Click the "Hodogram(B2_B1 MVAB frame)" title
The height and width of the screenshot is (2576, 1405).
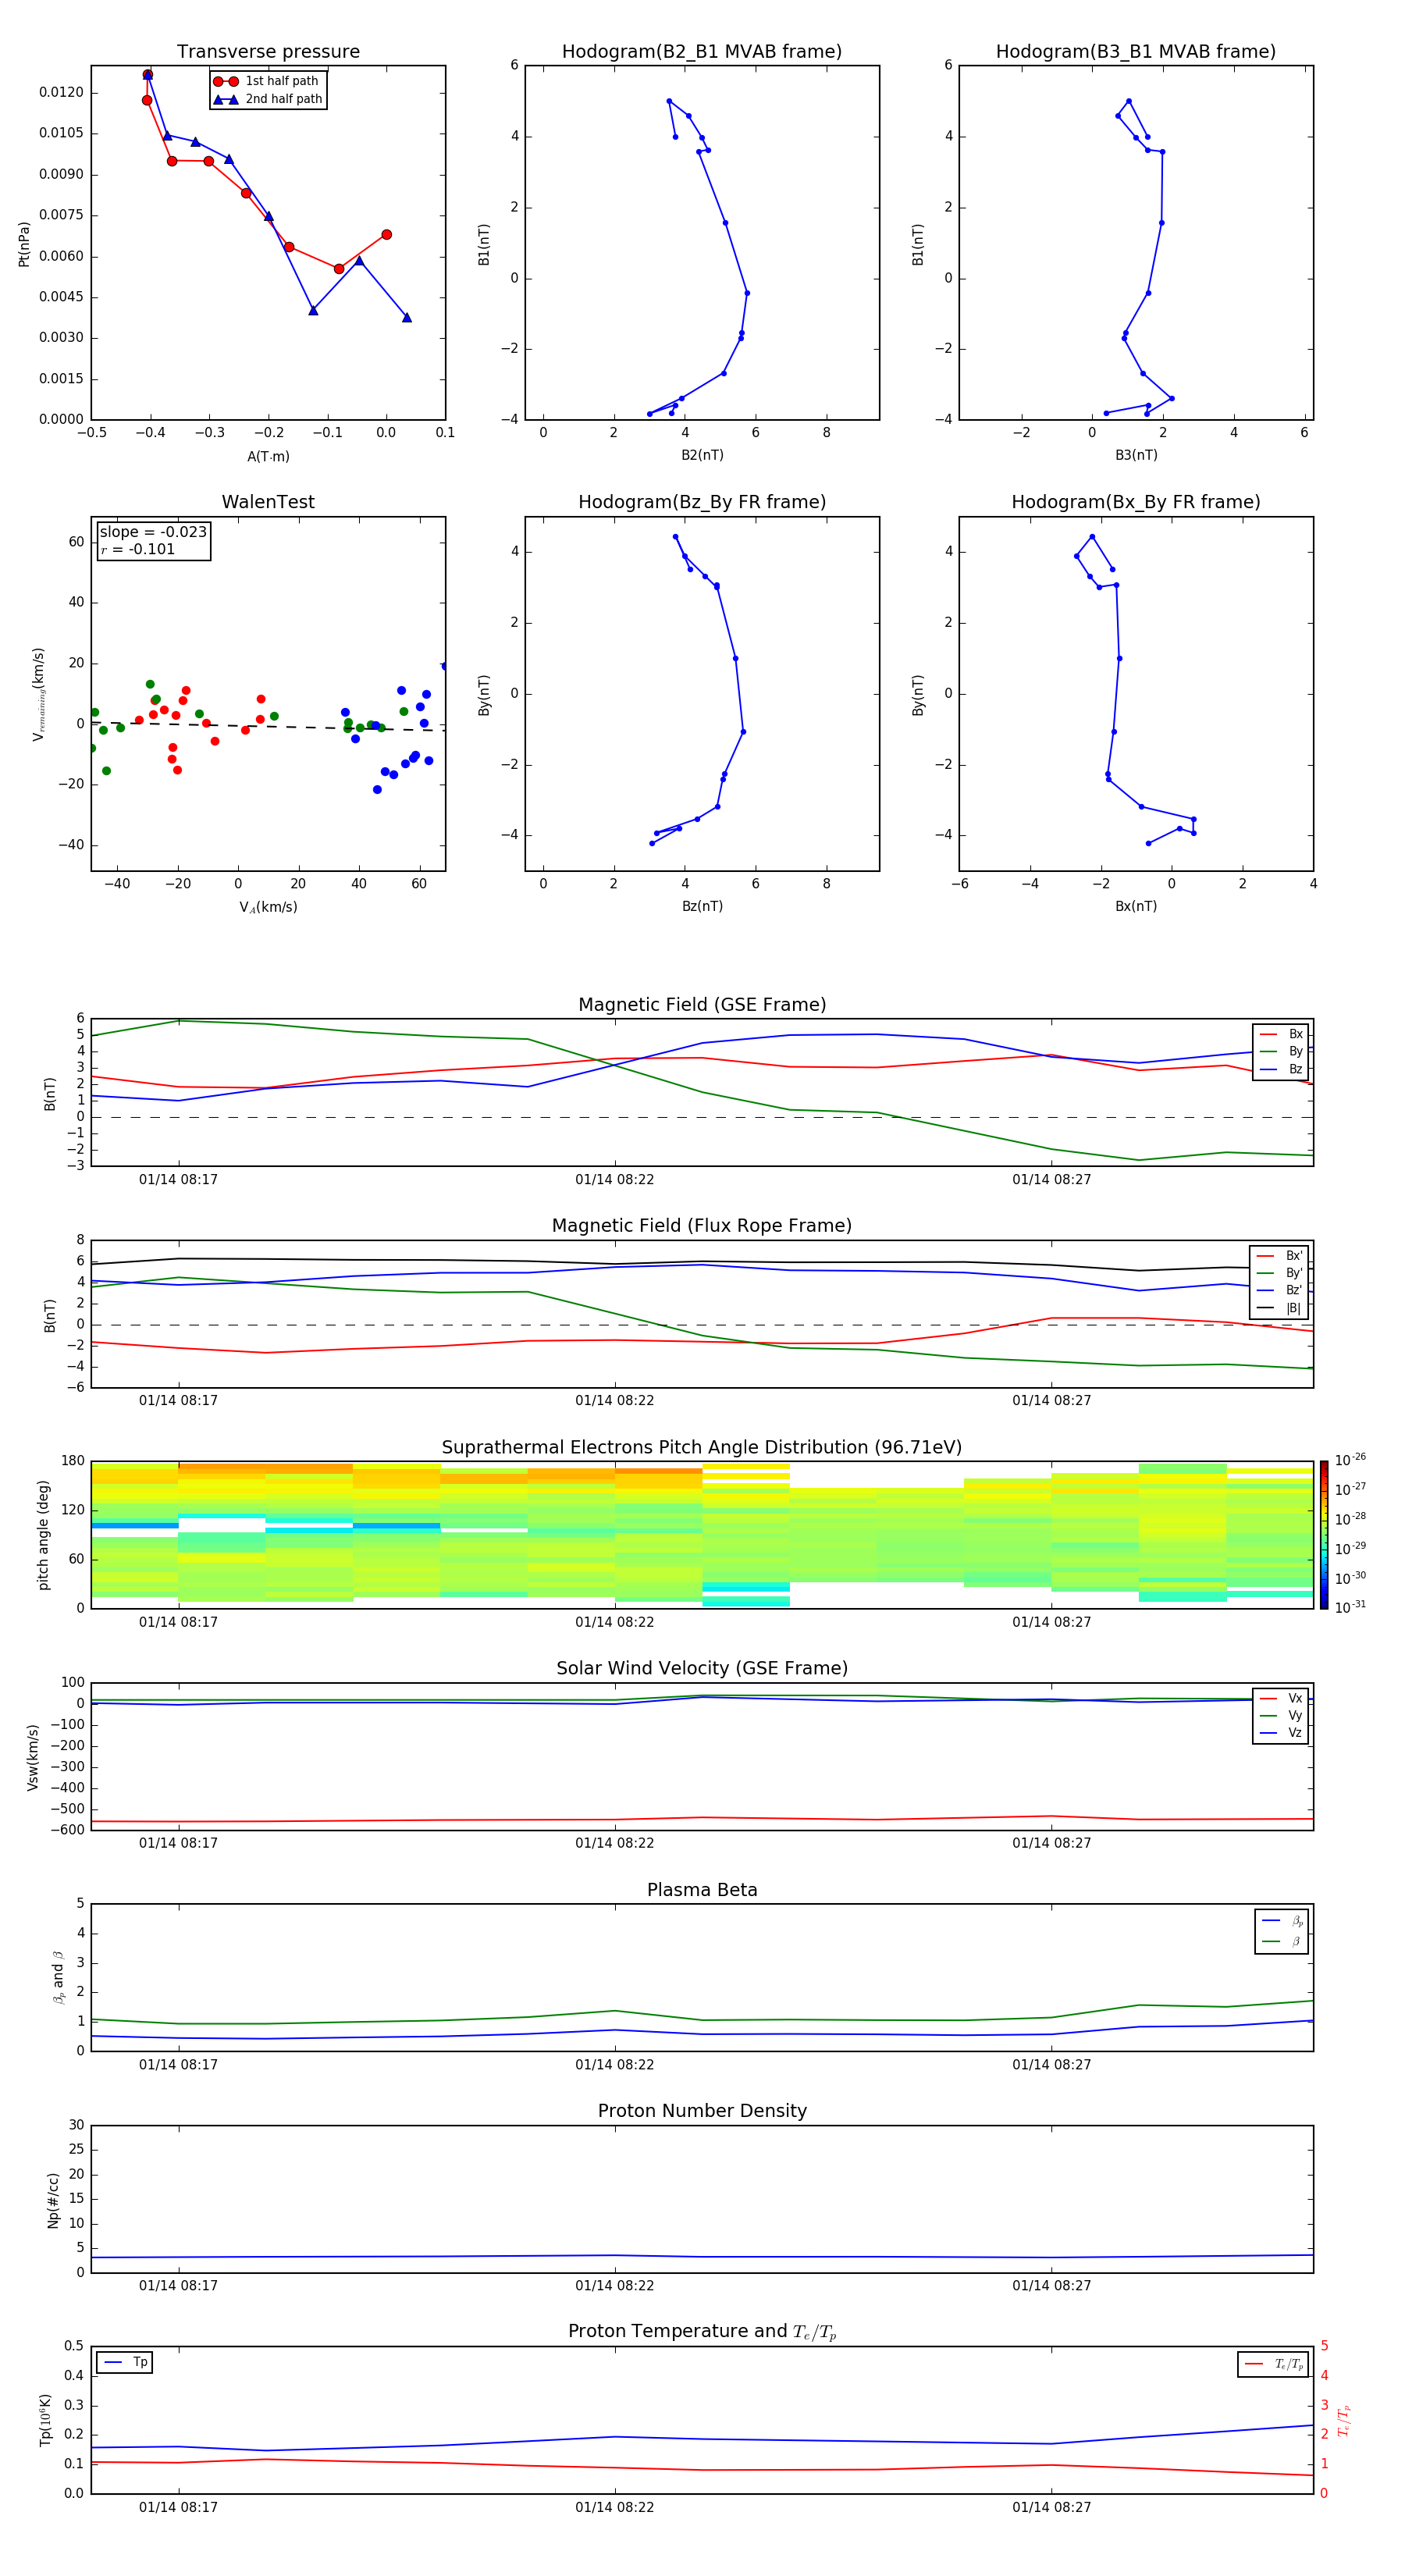coord(702,51)
